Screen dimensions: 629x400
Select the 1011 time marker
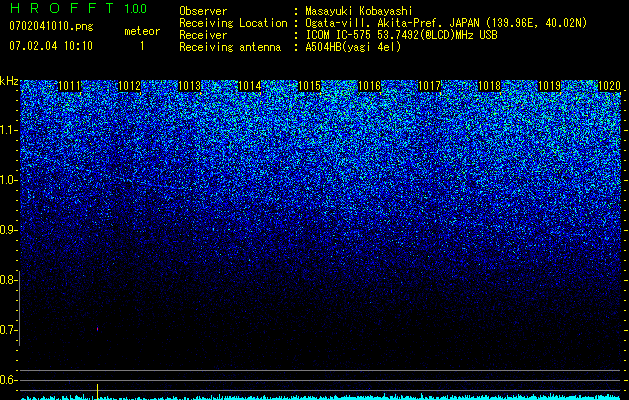click(x=69, y=86)
